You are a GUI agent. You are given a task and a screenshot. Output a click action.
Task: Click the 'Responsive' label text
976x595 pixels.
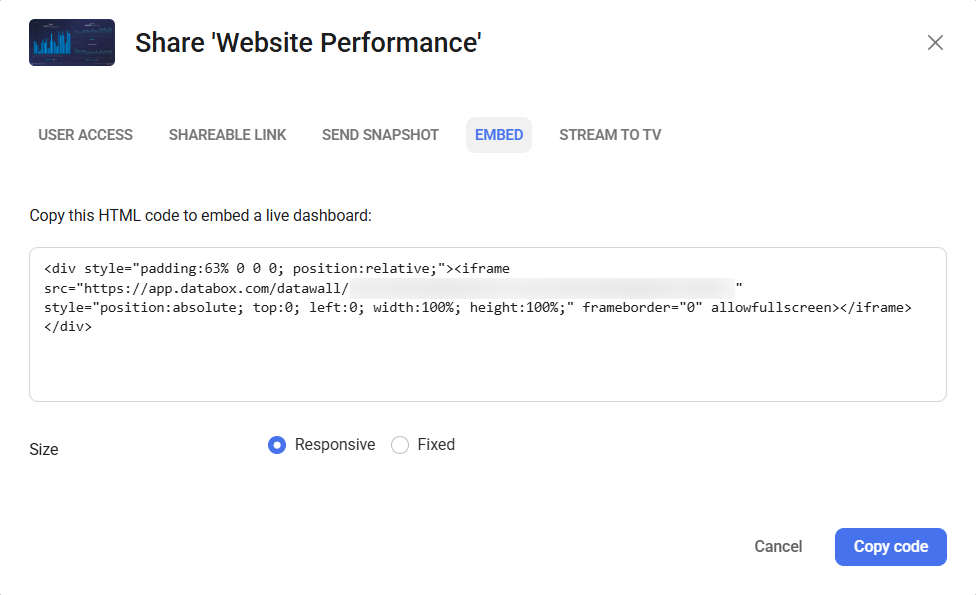pos(335,444)
